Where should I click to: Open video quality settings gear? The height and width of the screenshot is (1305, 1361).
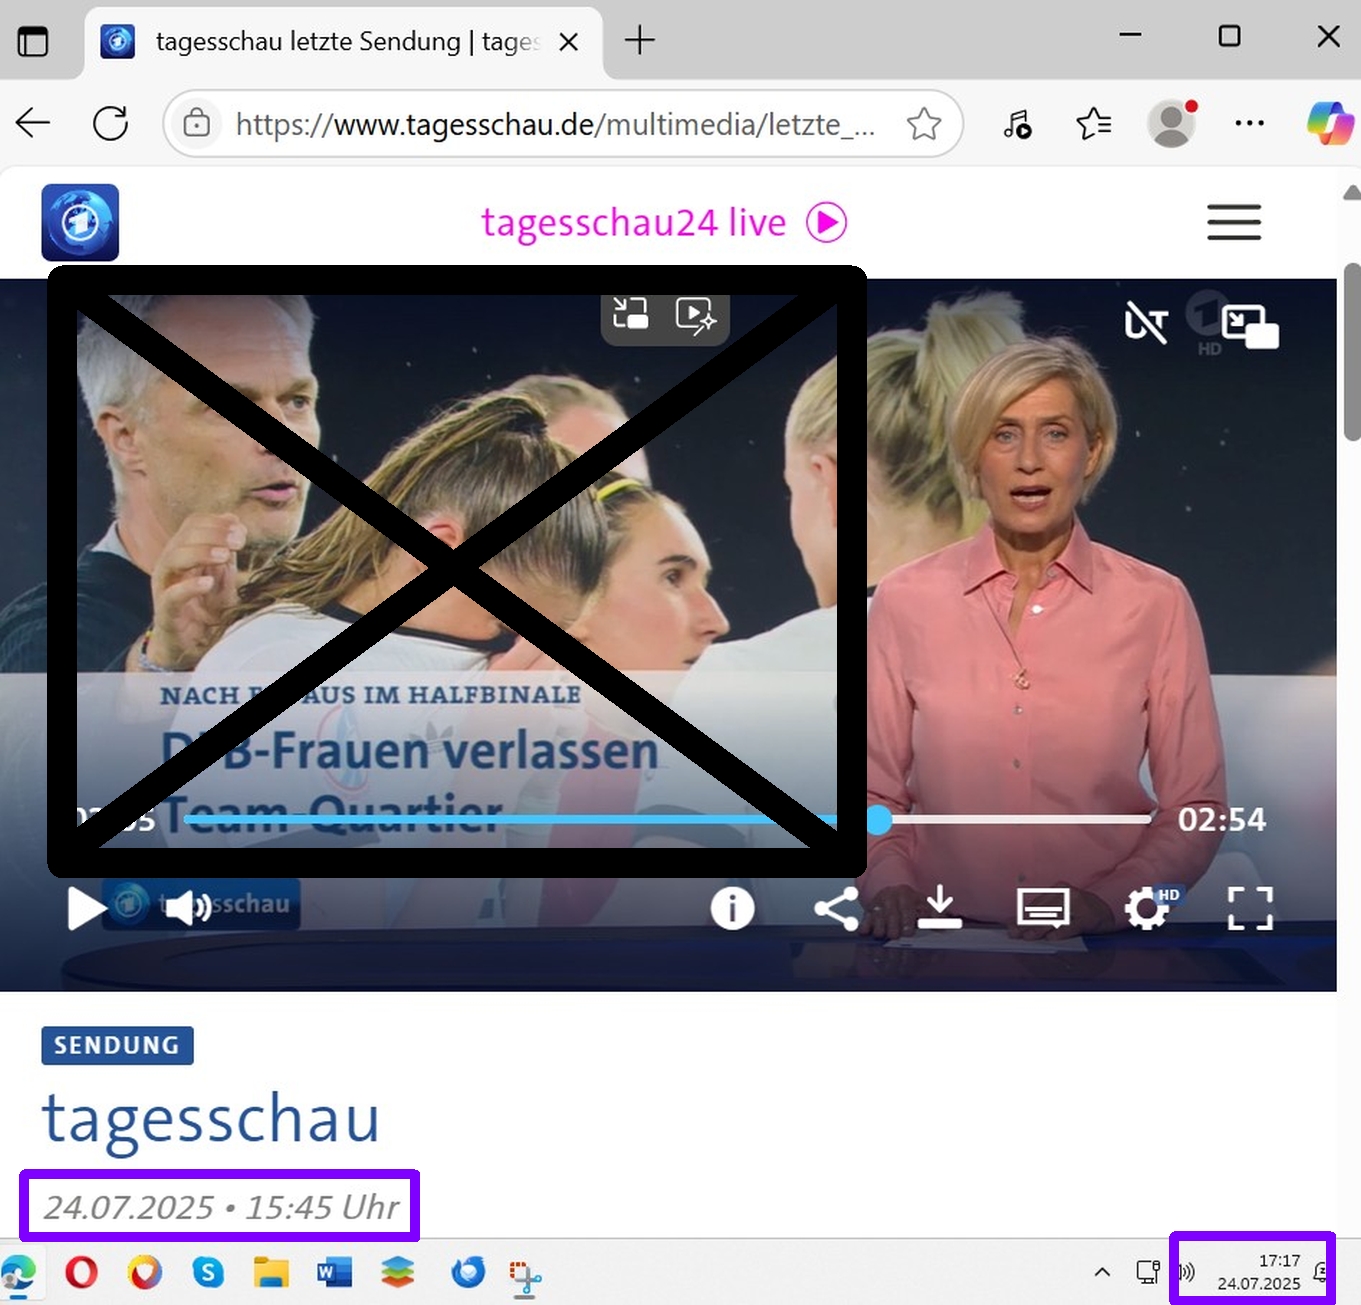pos(1147,909)
